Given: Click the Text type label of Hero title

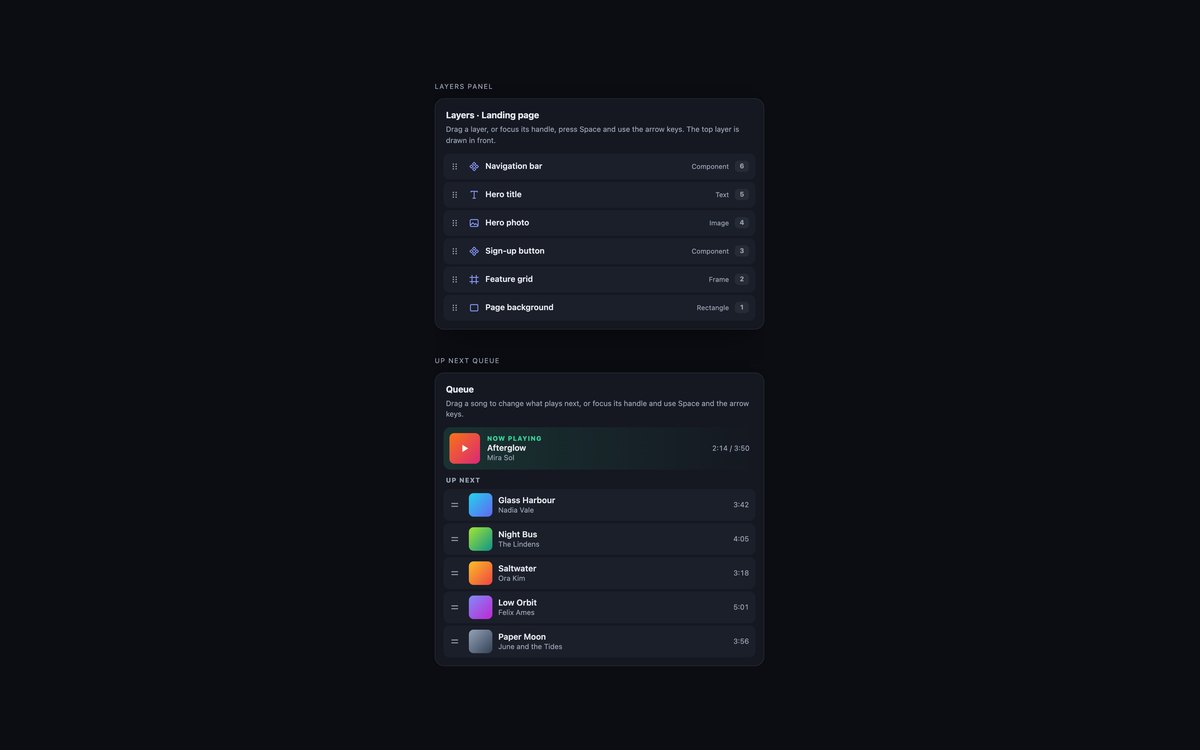Looking at the screenshot, I should tap(722, 195).
